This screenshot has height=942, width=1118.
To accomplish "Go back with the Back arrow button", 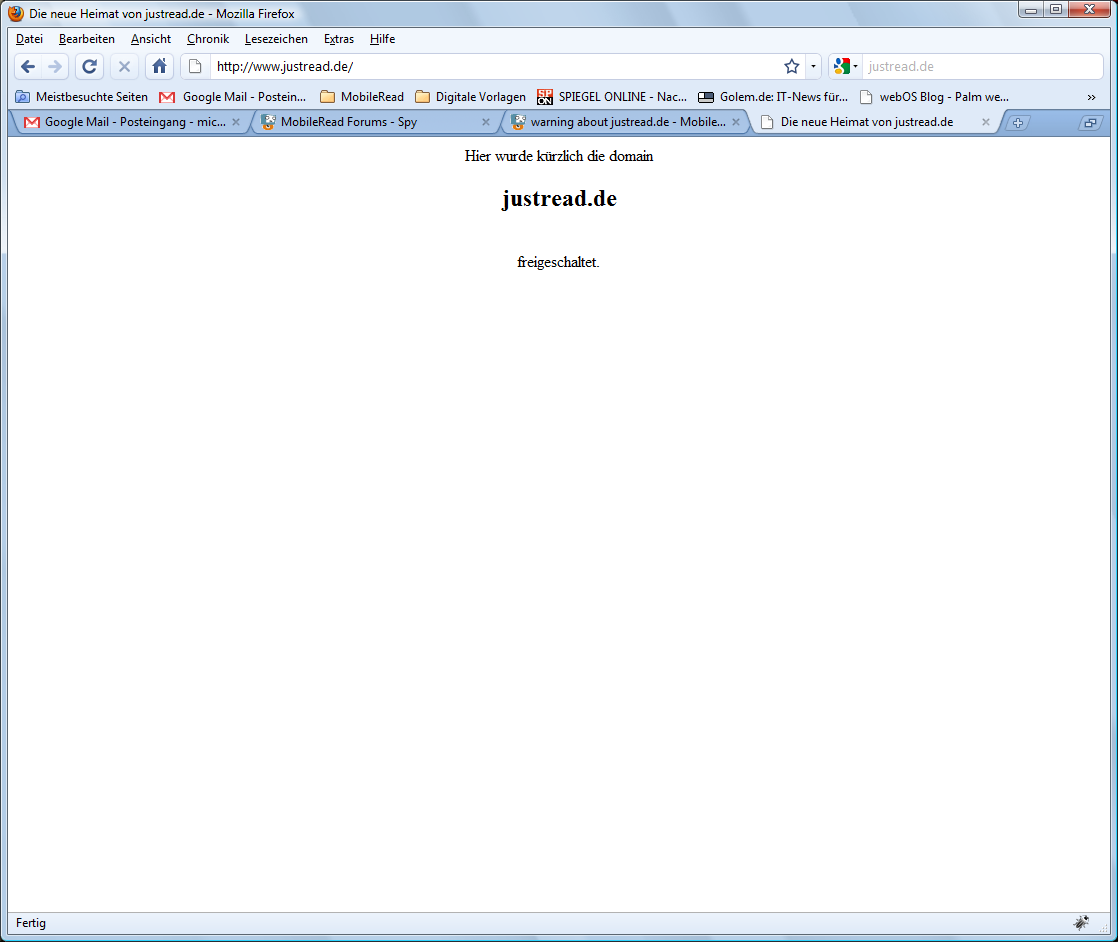I will tap(28, 67).
